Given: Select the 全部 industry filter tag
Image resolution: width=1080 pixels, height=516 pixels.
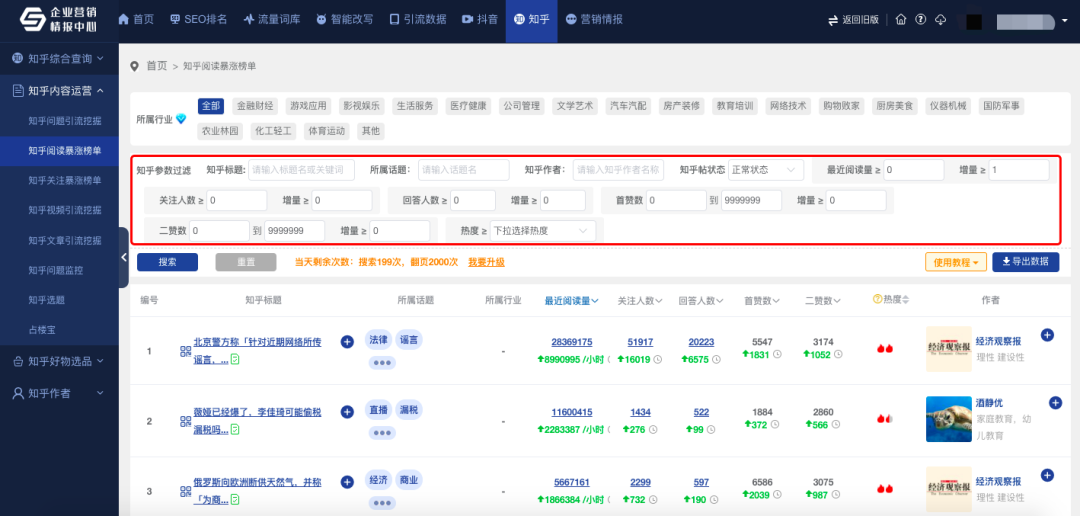Looking at the screenshot, I should (x=211, y=106).
